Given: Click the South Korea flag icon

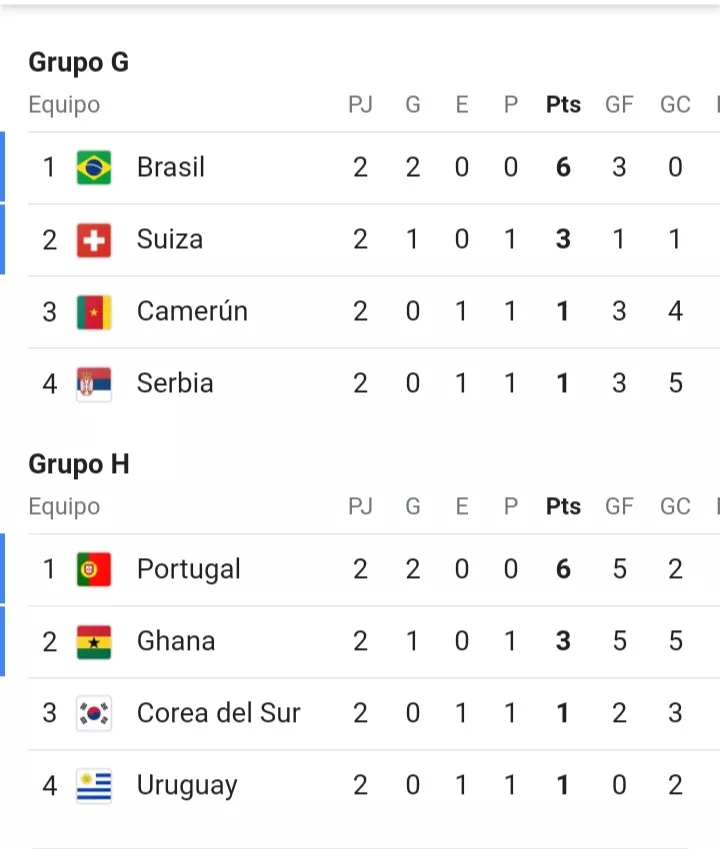Looking at the screenshot, I should click(94, 714).
